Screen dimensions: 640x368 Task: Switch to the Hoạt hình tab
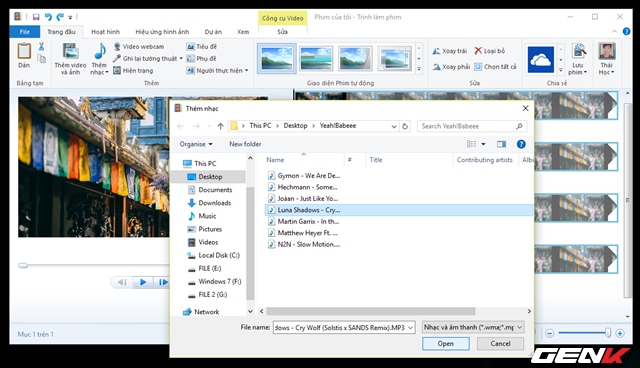(105, 31)
